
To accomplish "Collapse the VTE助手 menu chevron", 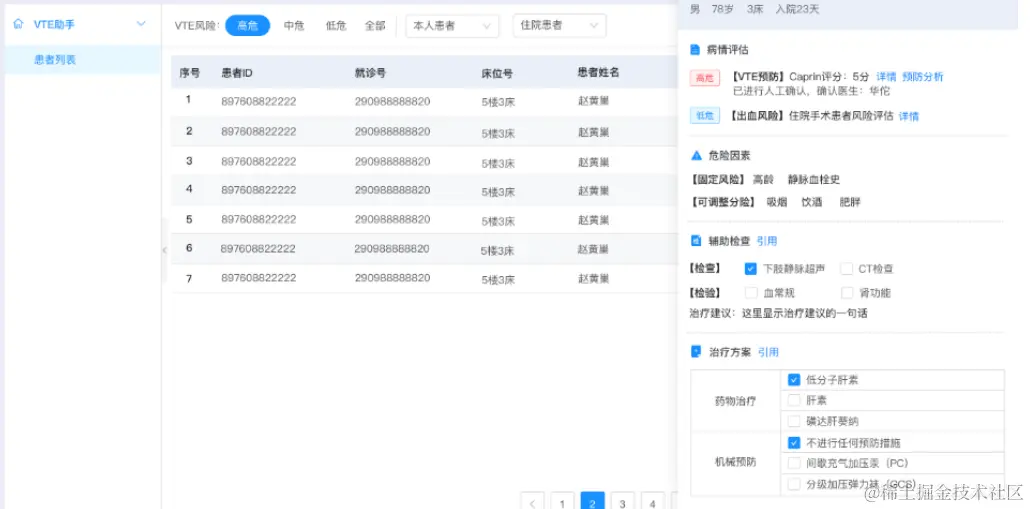I will pyautogui.click(x=141, y=24).
